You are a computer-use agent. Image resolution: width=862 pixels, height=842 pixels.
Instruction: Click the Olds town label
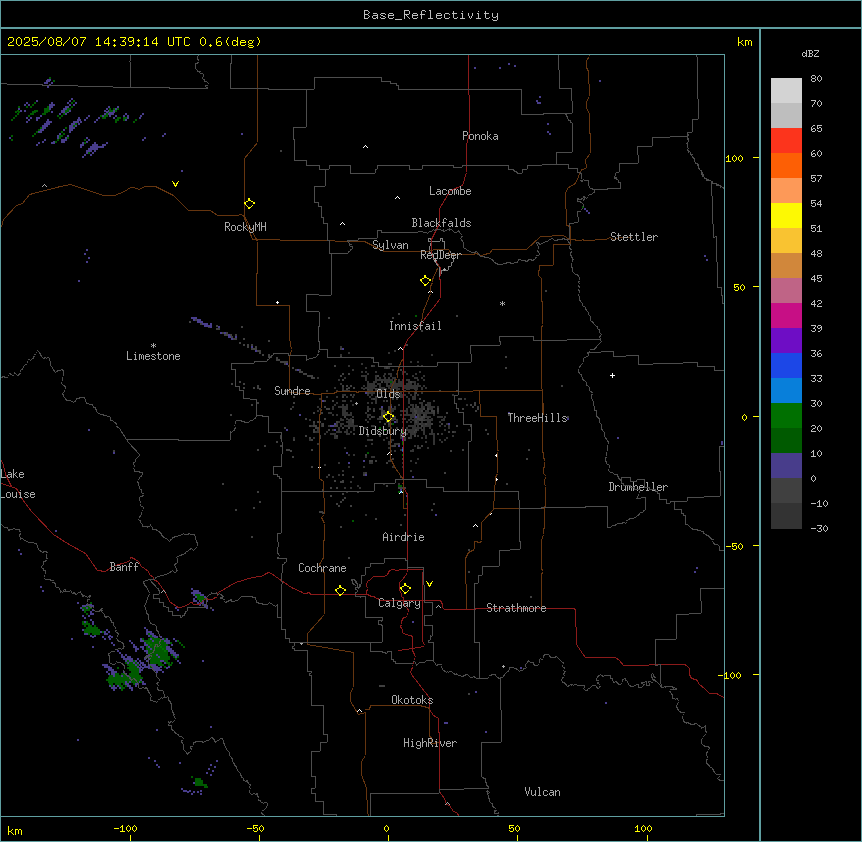(x=388, y=394)
